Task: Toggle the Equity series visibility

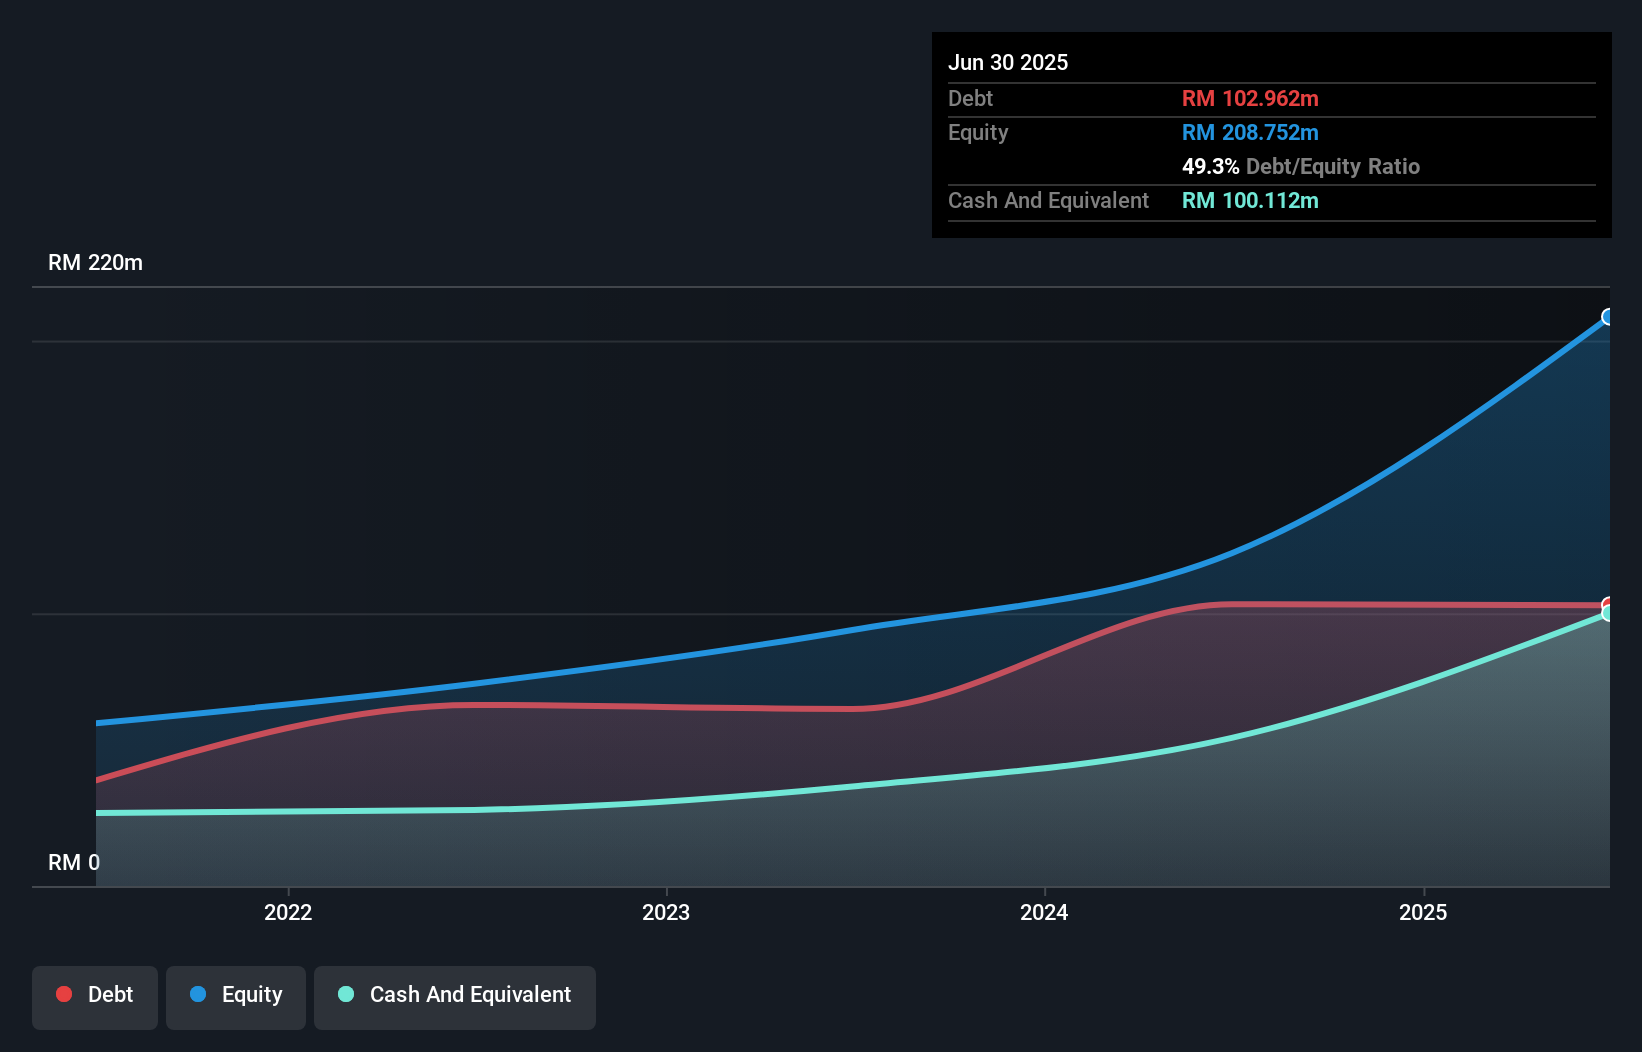Action: 235,996
